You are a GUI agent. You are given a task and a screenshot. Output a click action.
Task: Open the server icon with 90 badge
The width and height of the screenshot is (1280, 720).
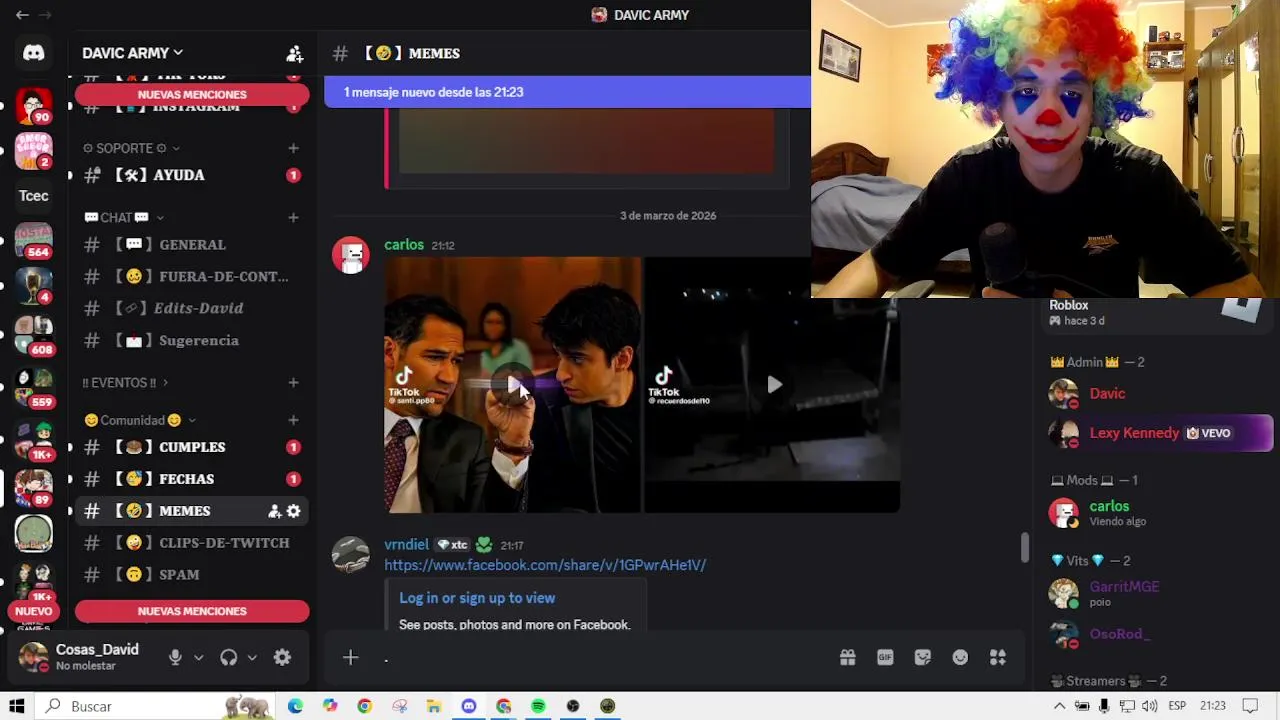pyautogui.click(x=33, y=105)
